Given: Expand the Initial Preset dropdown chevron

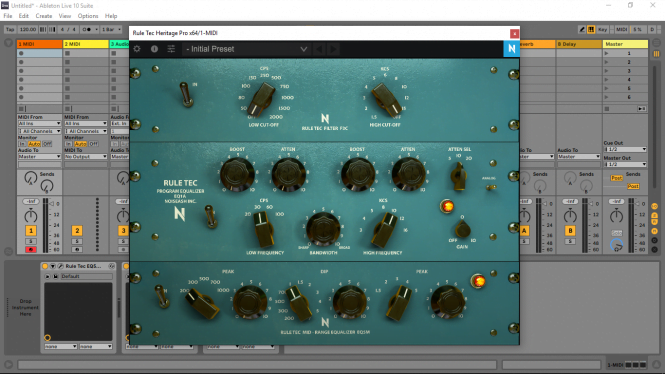Looking at the screenshot, I should [304, 49].
